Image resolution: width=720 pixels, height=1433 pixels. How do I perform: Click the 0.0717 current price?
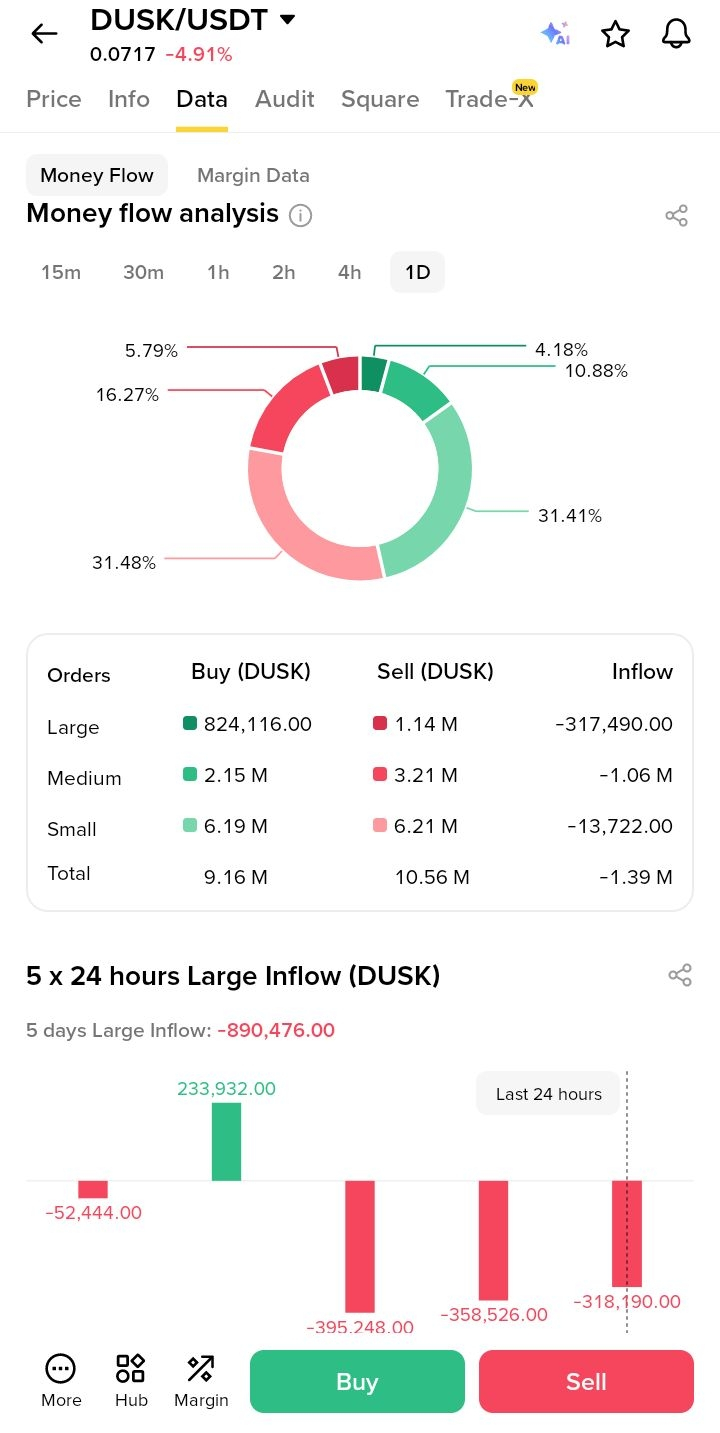coord(123,54)
